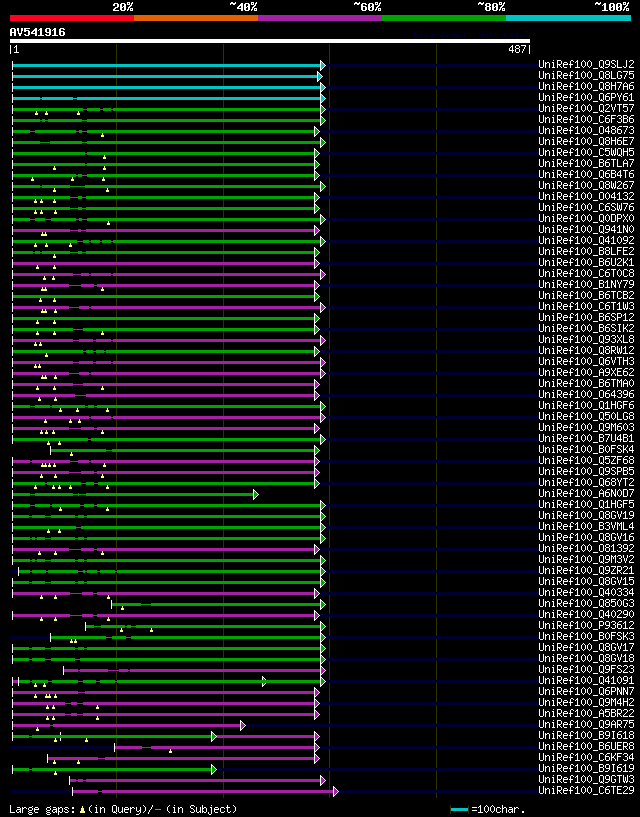Select the UniRef100_Q50LG8 label

tap(586, 416)
